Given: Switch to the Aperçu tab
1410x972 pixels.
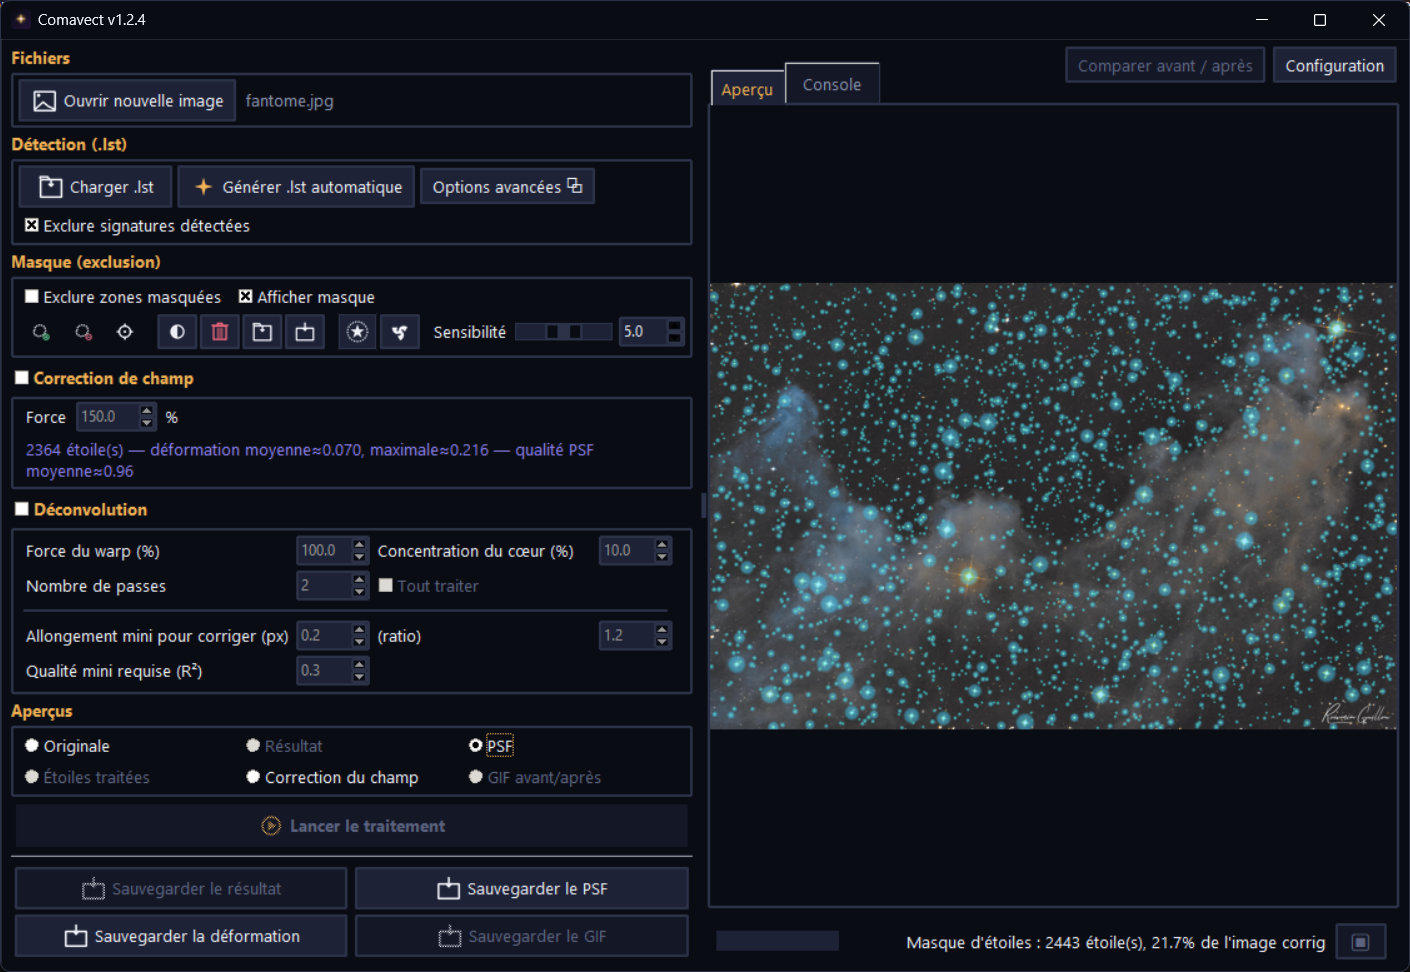Looking at the screenshot, I should pyautogui.click(x=747, y=89).
